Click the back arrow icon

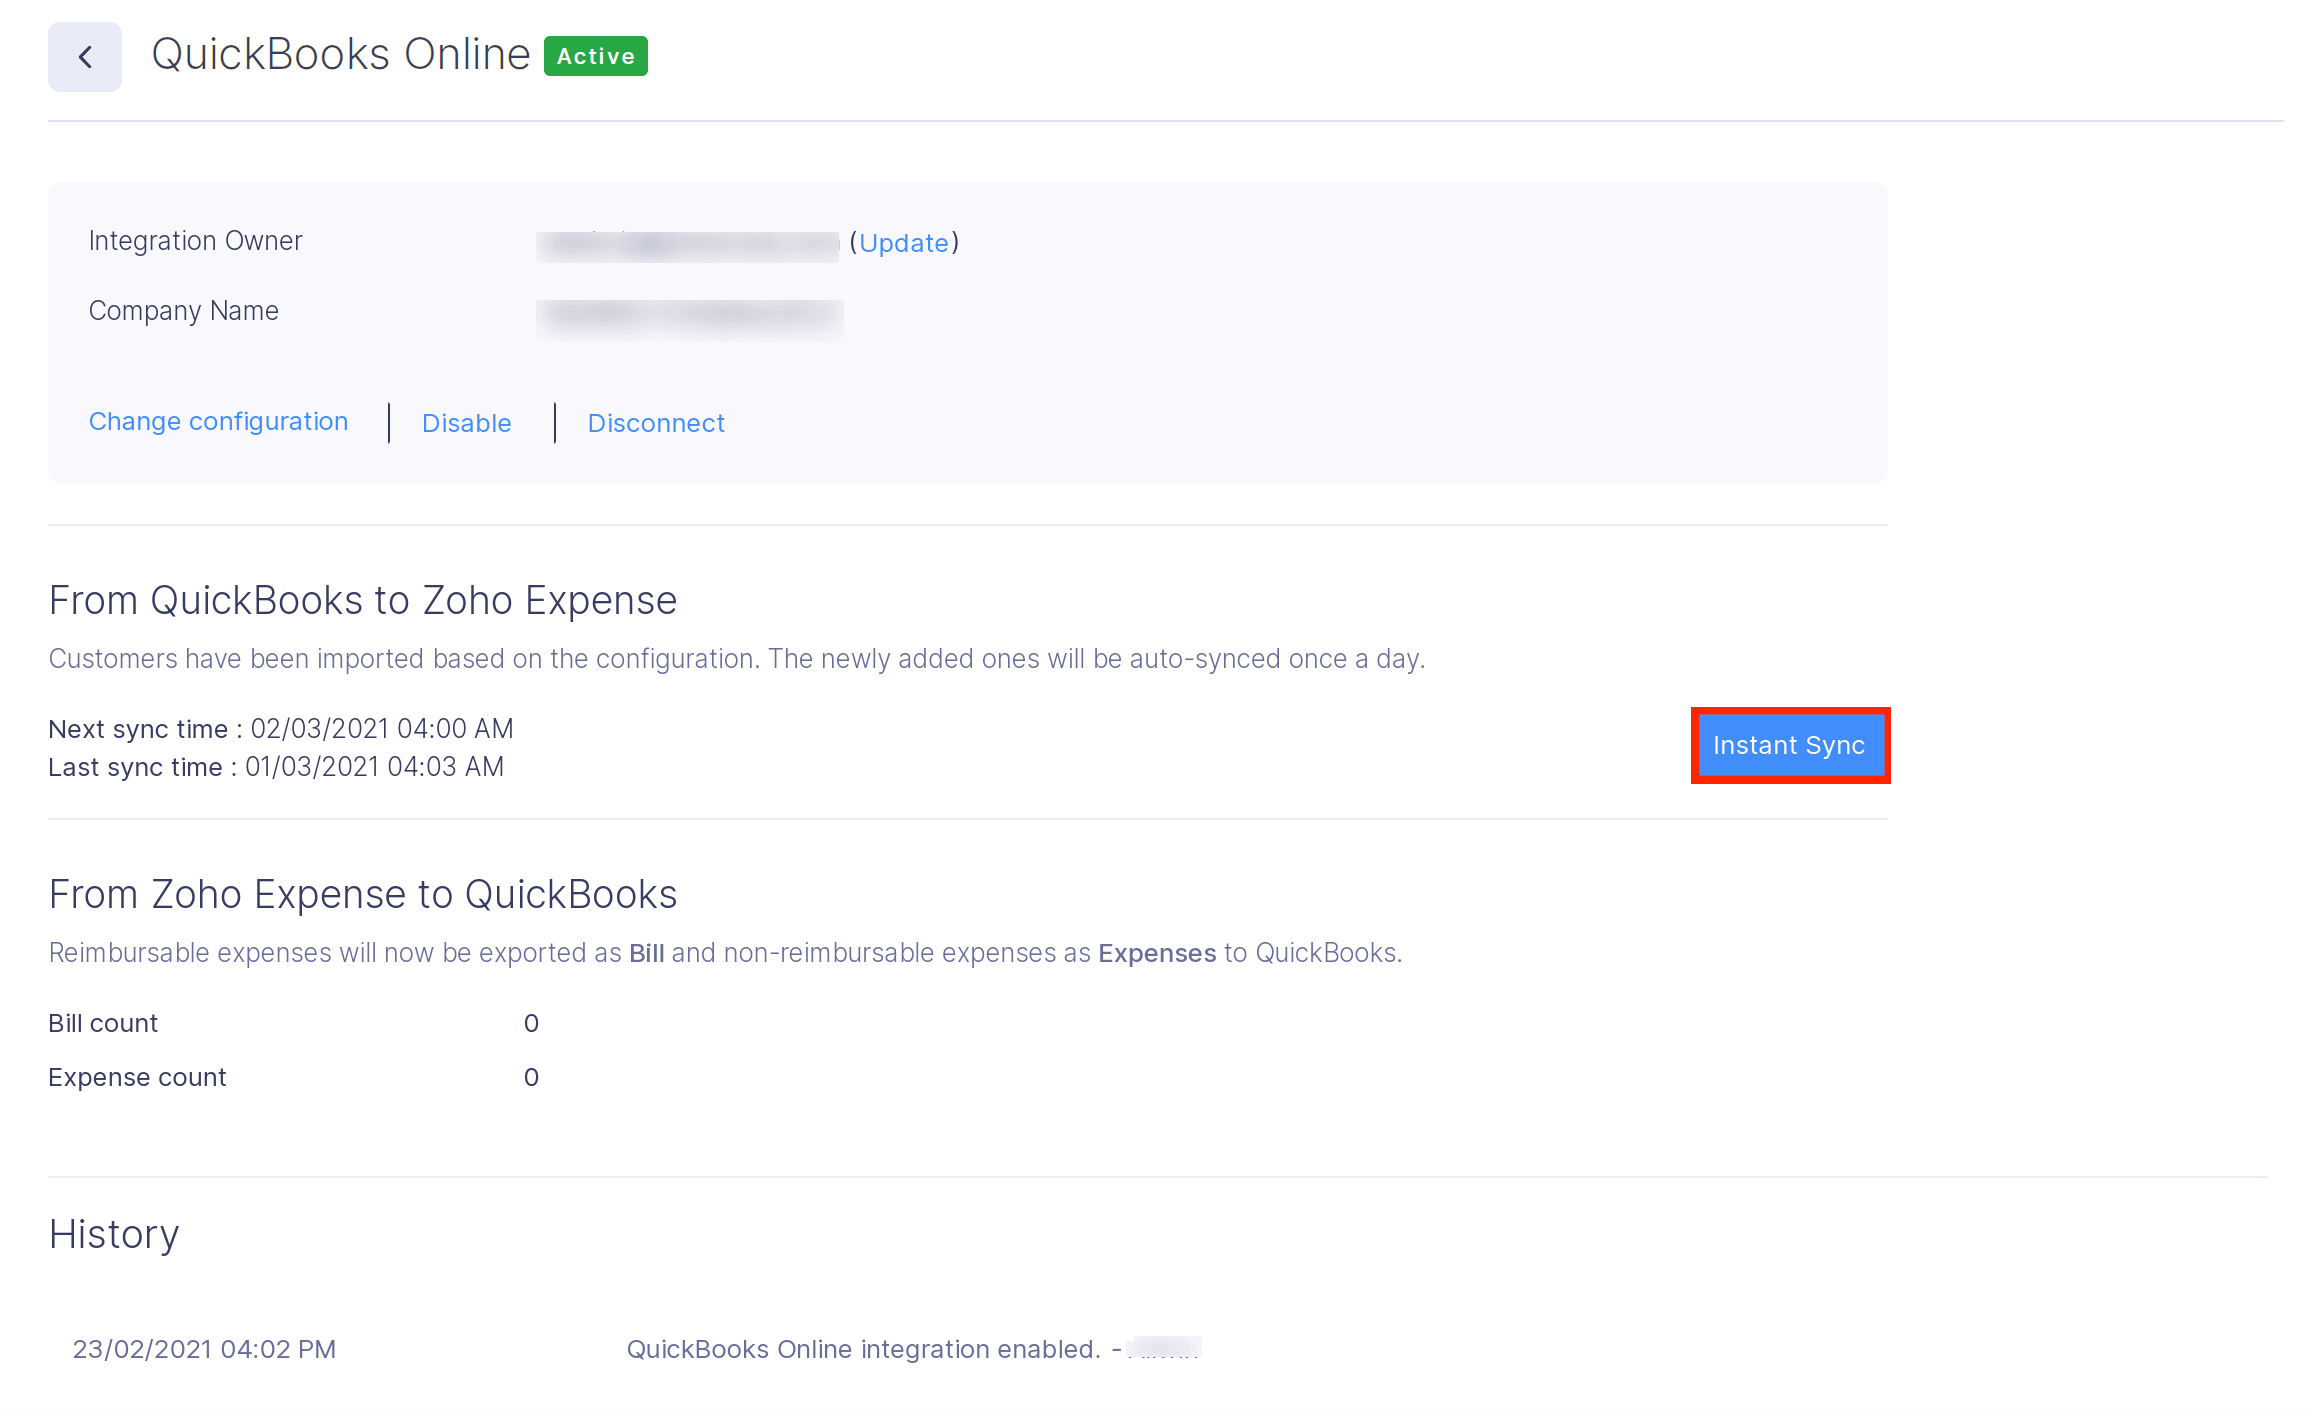tap(85, 57)
